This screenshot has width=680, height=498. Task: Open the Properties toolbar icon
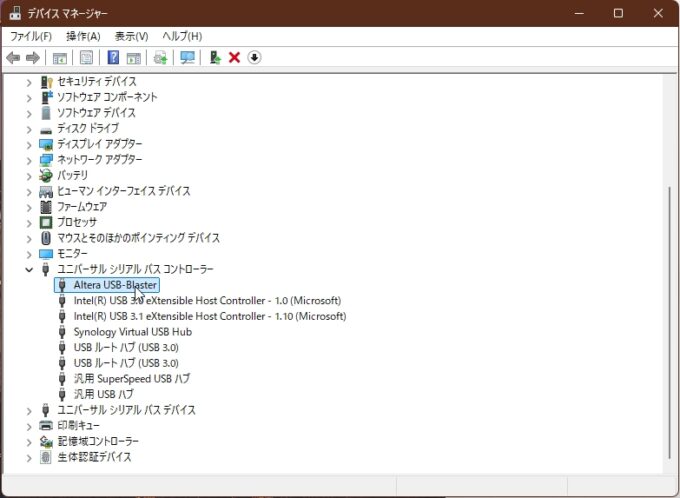pos(86,57)
